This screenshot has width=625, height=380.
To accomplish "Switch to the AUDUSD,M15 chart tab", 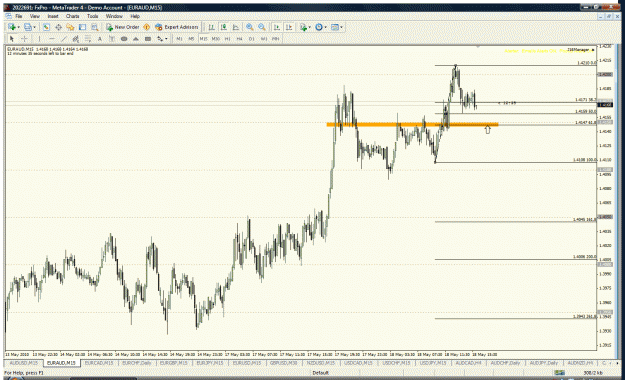I will (24, 363).
